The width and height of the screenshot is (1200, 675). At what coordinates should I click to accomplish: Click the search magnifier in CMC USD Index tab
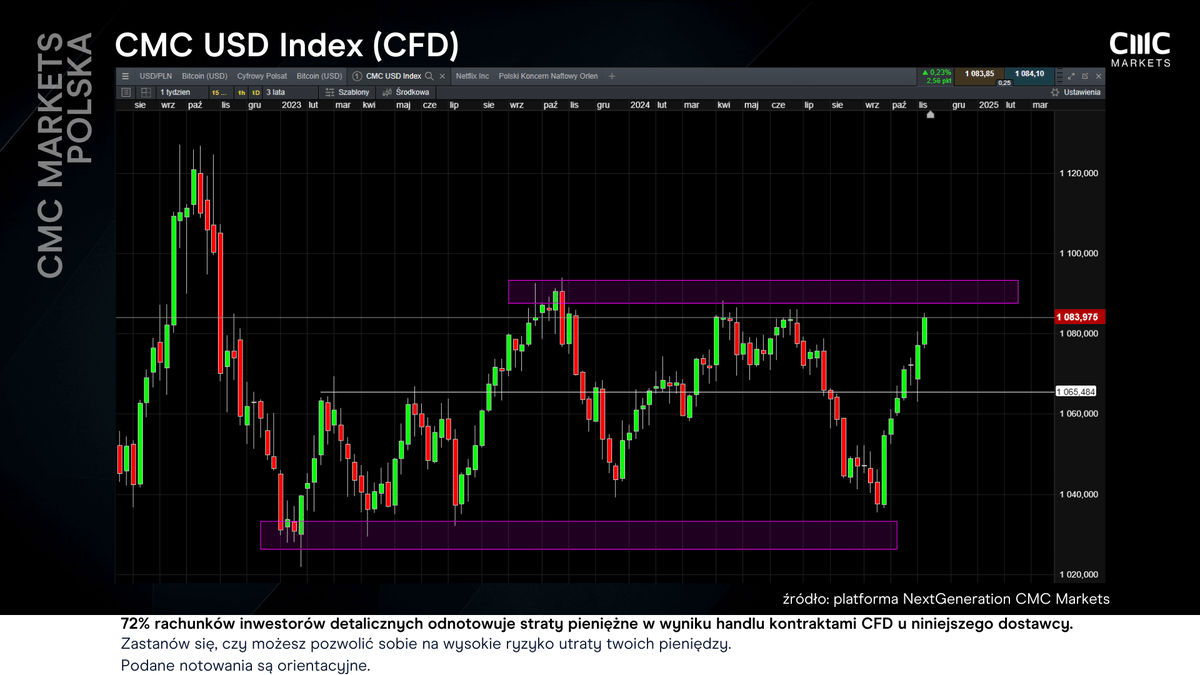click(x=429, y=76)
